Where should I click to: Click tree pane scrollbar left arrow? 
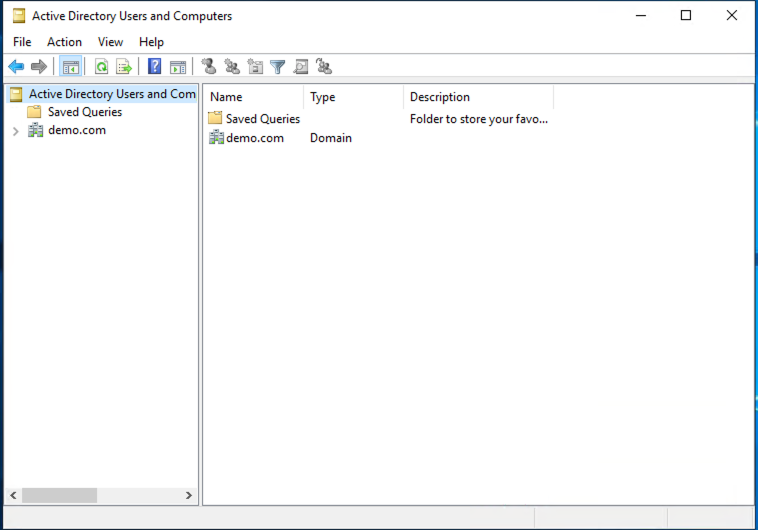pos(14,495)
